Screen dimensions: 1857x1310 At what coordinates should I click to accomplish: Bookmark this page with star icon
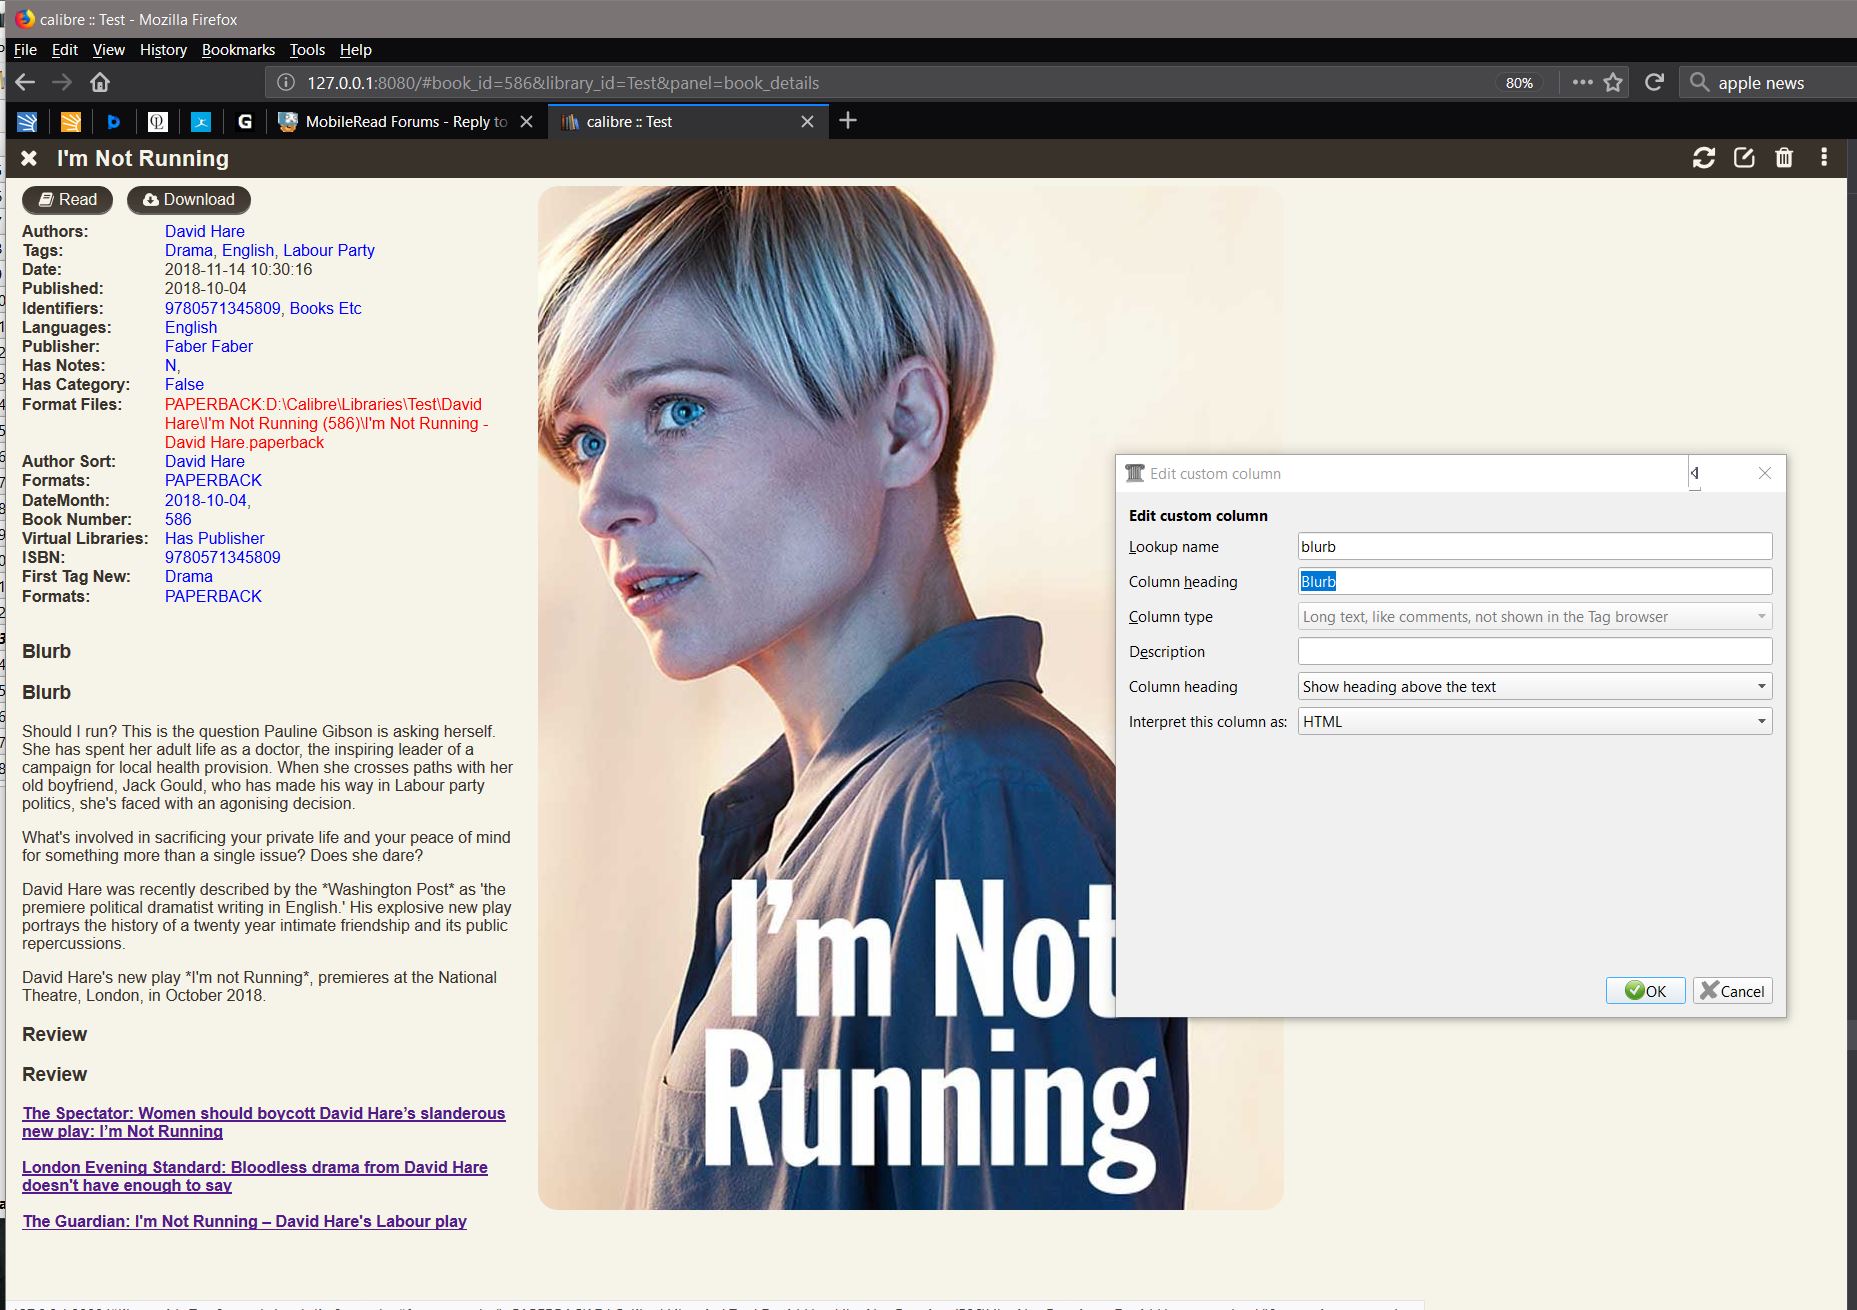pos(1613,82)
